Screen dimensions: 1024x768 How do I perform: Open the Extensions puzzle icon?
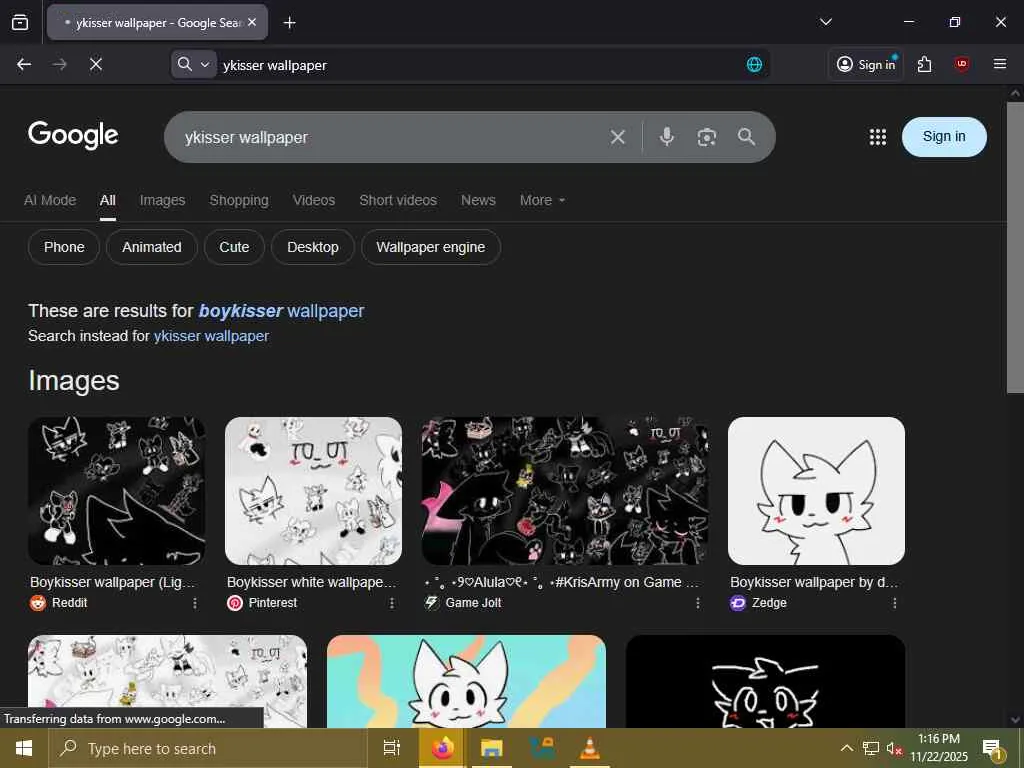[924, 64]
